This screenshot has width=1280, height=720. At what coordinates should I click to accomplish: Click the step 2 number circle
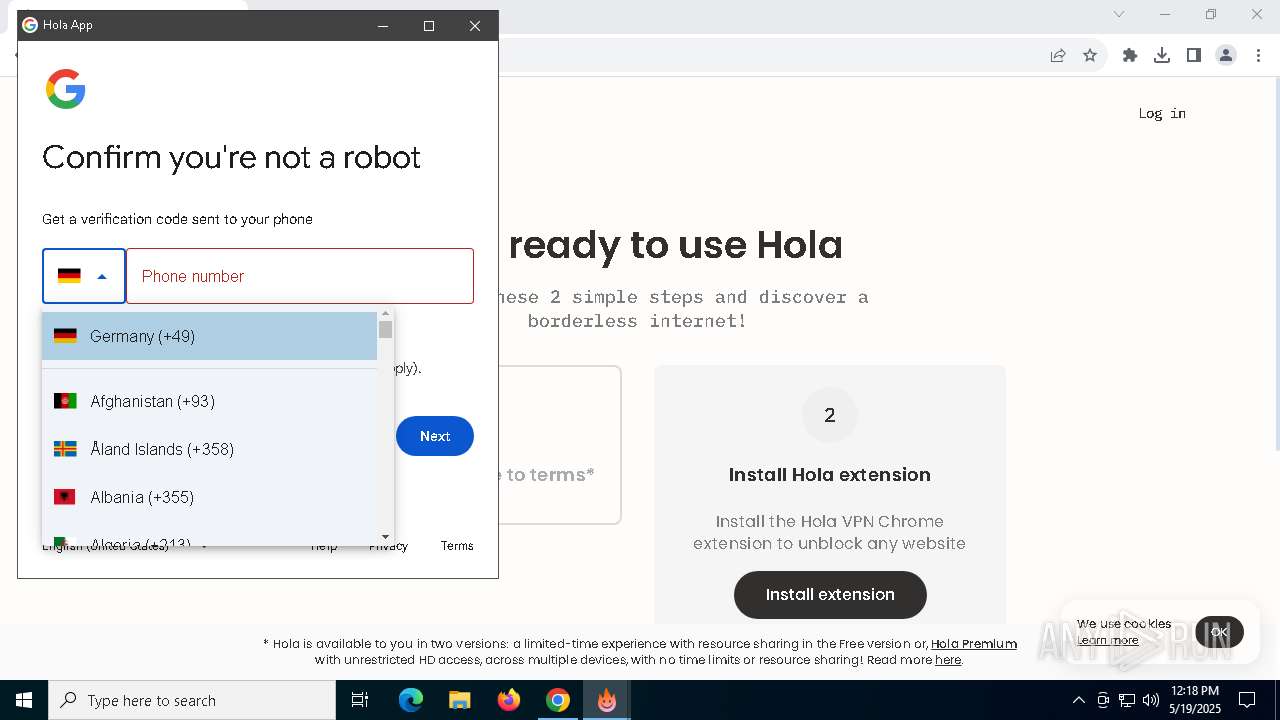coord(830,415)
